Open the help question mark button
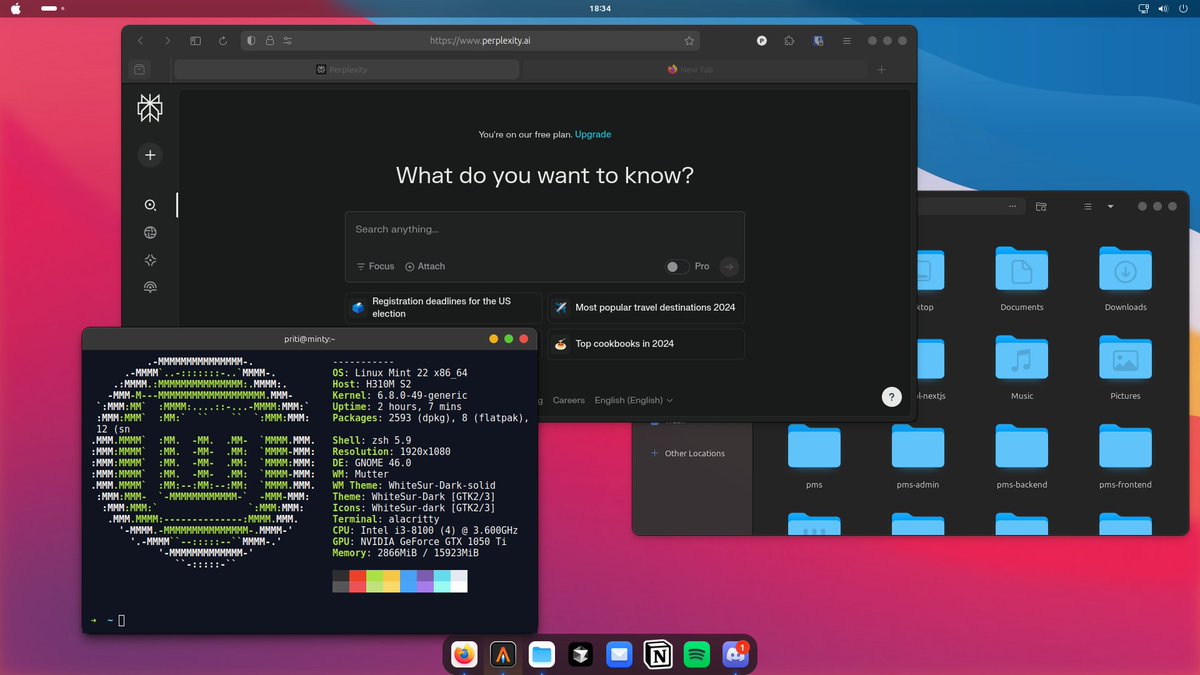 click(892, 396)
